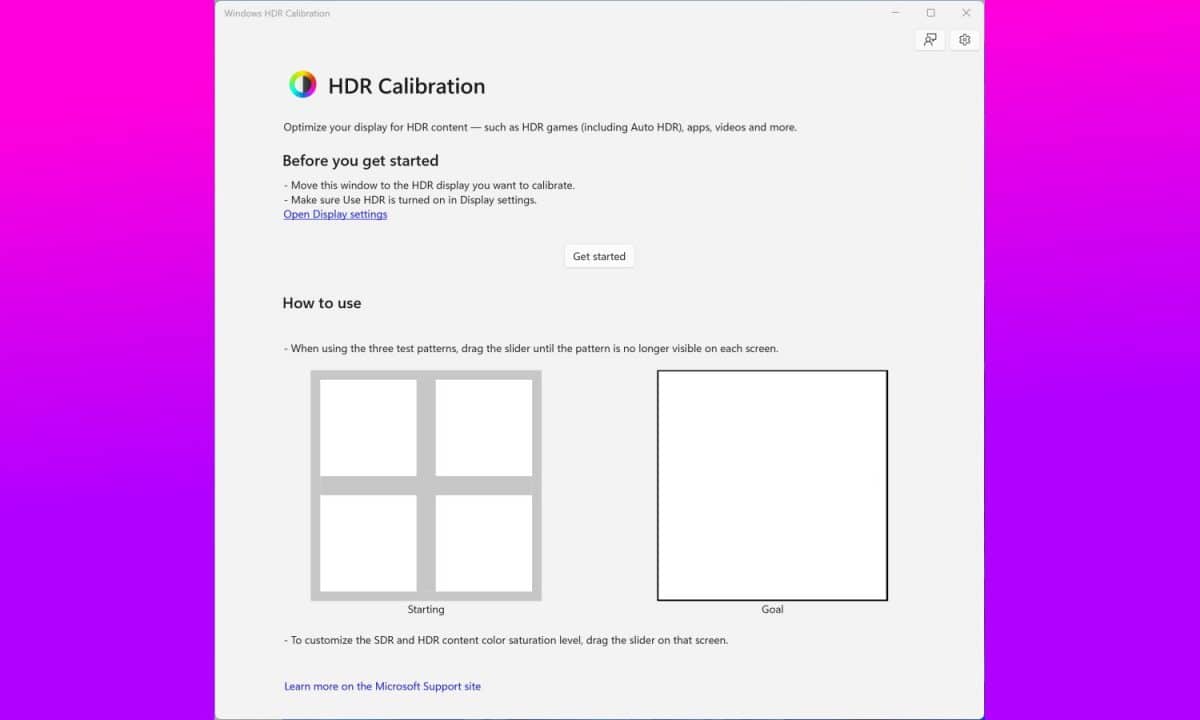Click the 'Starting' caption label
This screenshot has height=720, width=1200.
click(426, 609)
